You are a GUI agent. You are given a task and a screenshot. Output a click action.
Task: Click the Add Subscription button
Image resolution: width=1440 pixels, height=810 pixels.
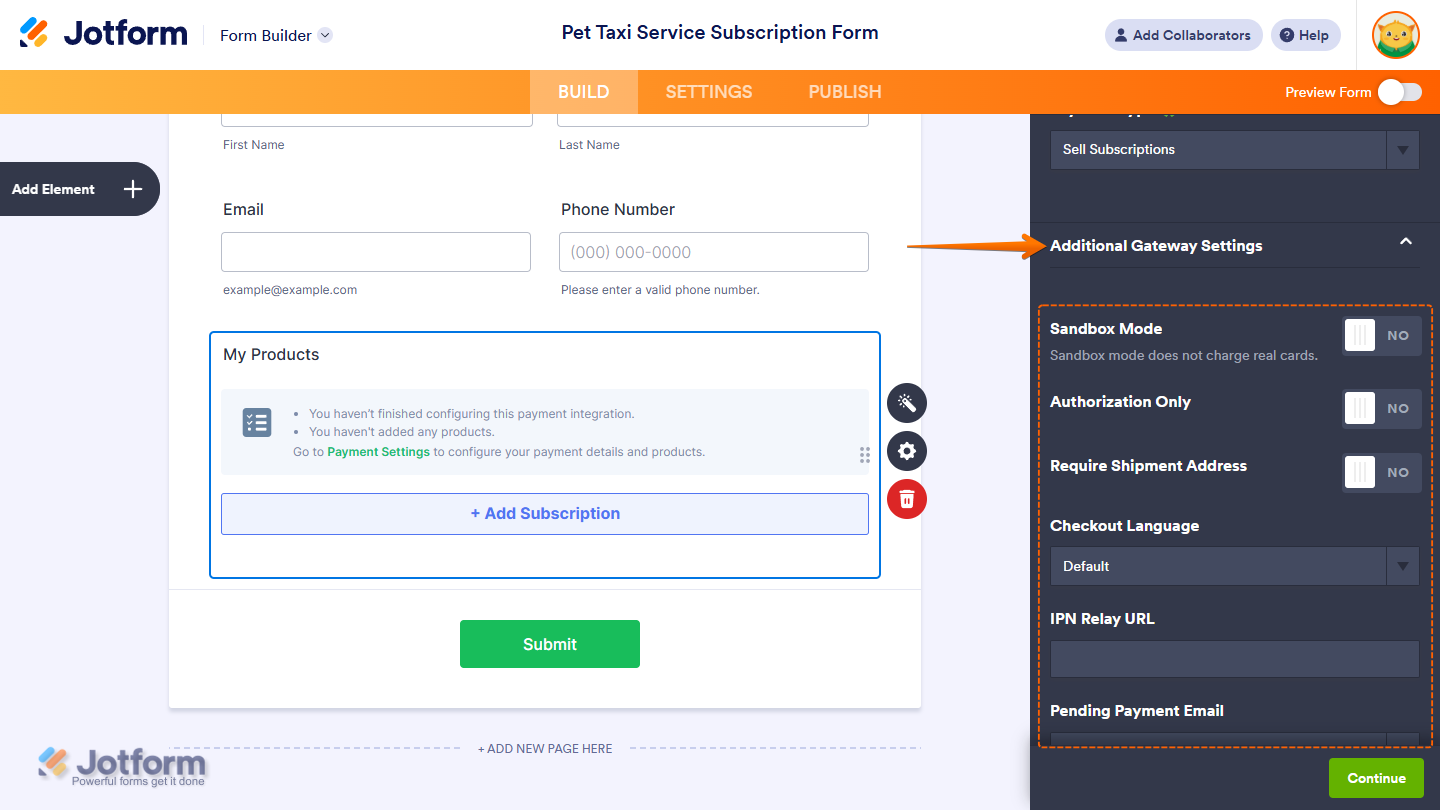click(x=545, y=513)
